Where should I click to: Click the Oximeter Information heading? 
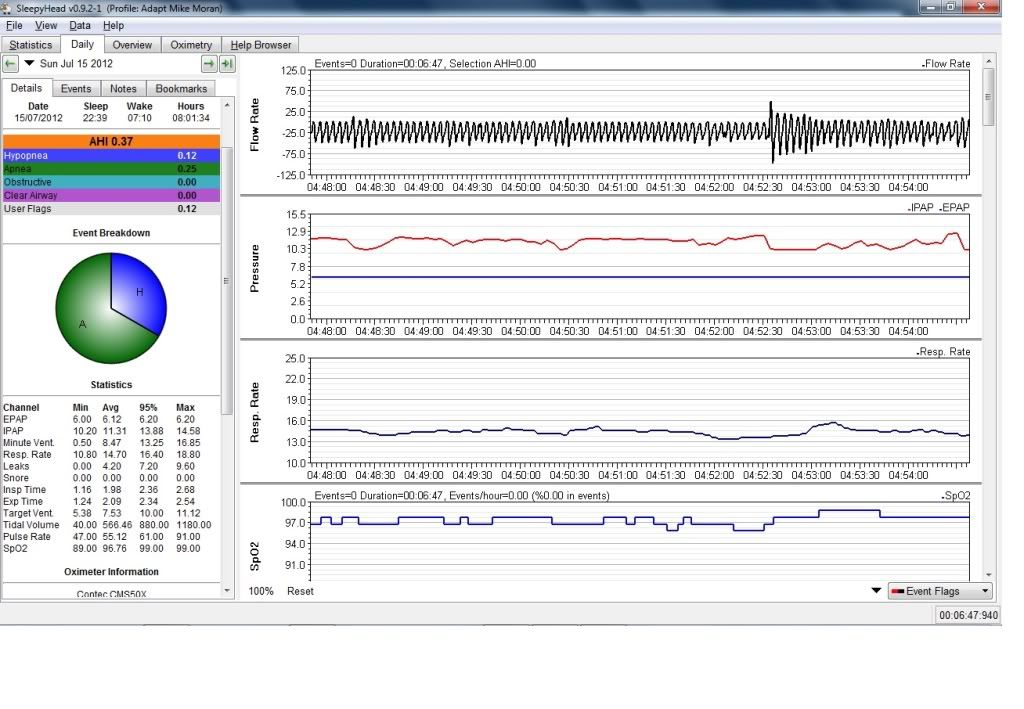pyautogui.click(x=111, y=572)
